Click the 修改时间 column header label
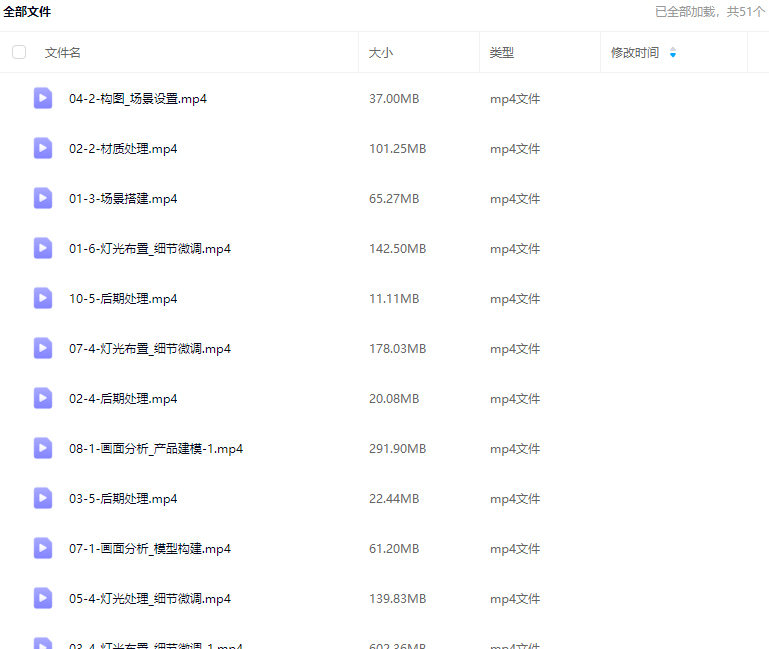This screenshot has width=769, height=649. coord(635,52)
